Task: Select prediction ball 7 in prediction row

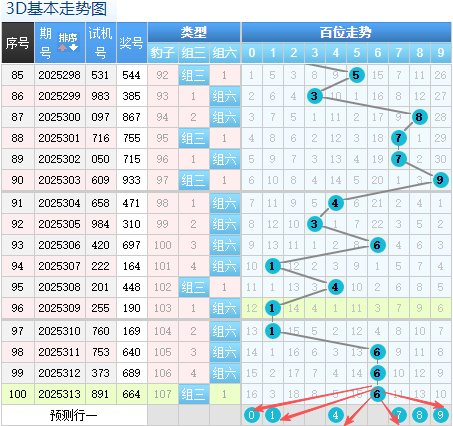Action: (x=398, y=415)
